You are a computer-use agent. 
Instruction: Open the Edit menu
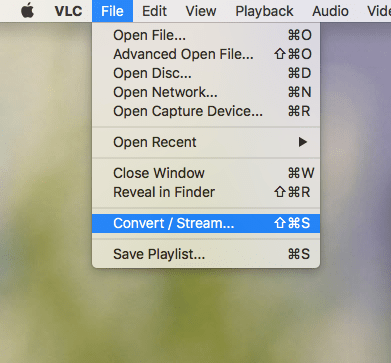[x=154, y=11]
